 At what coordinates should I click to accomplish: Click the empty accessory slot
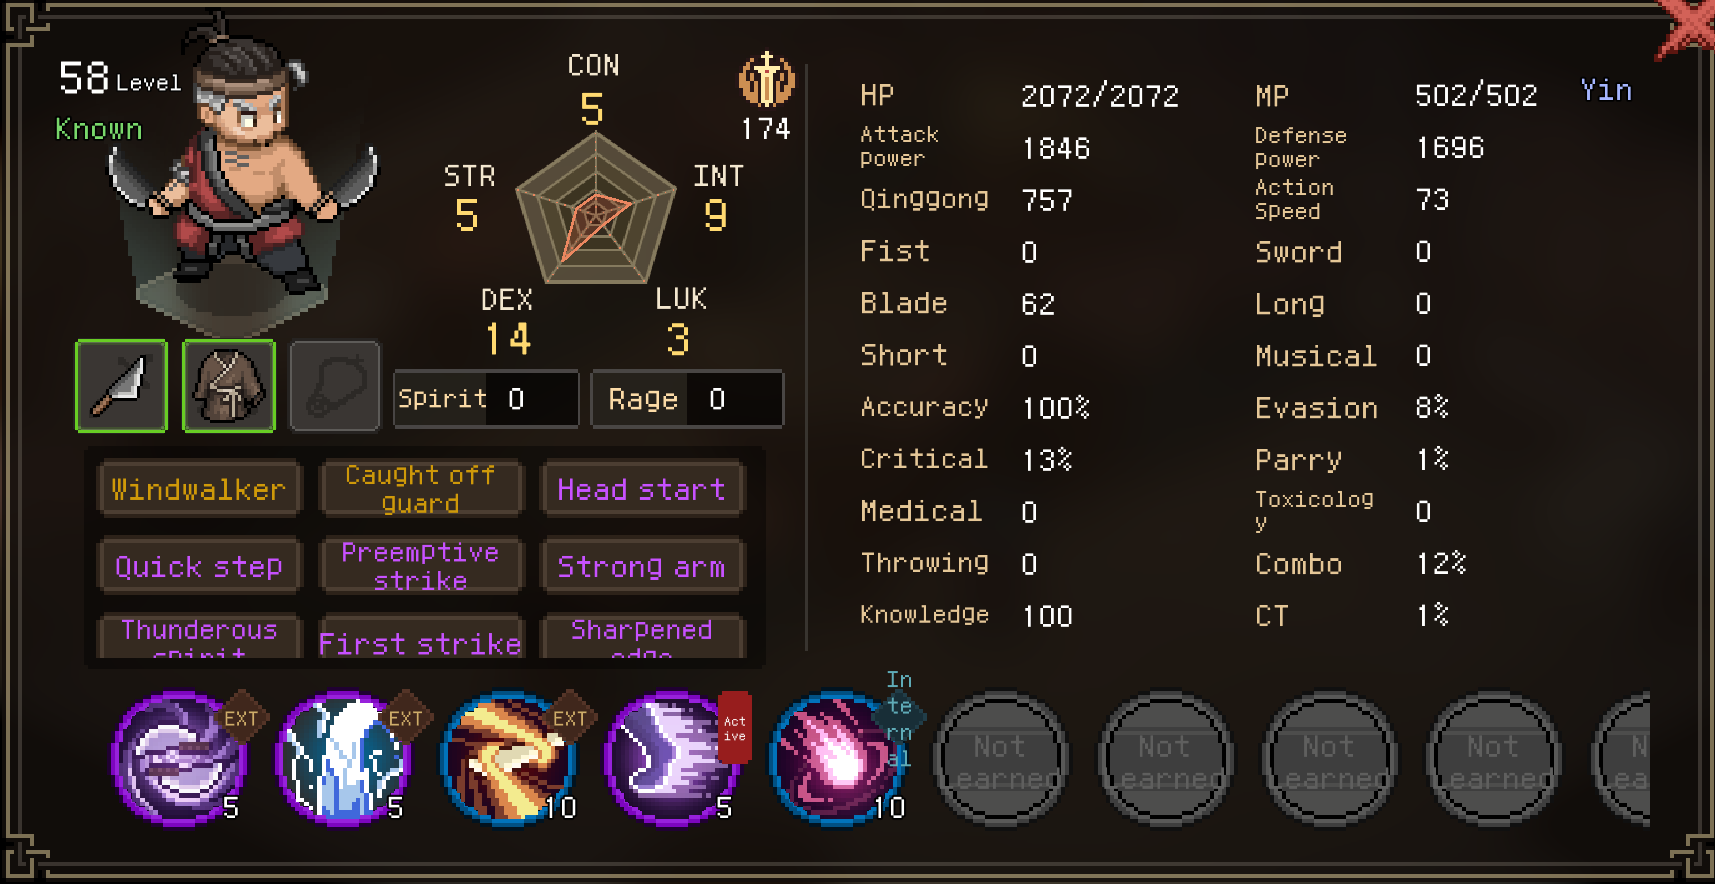335,386
